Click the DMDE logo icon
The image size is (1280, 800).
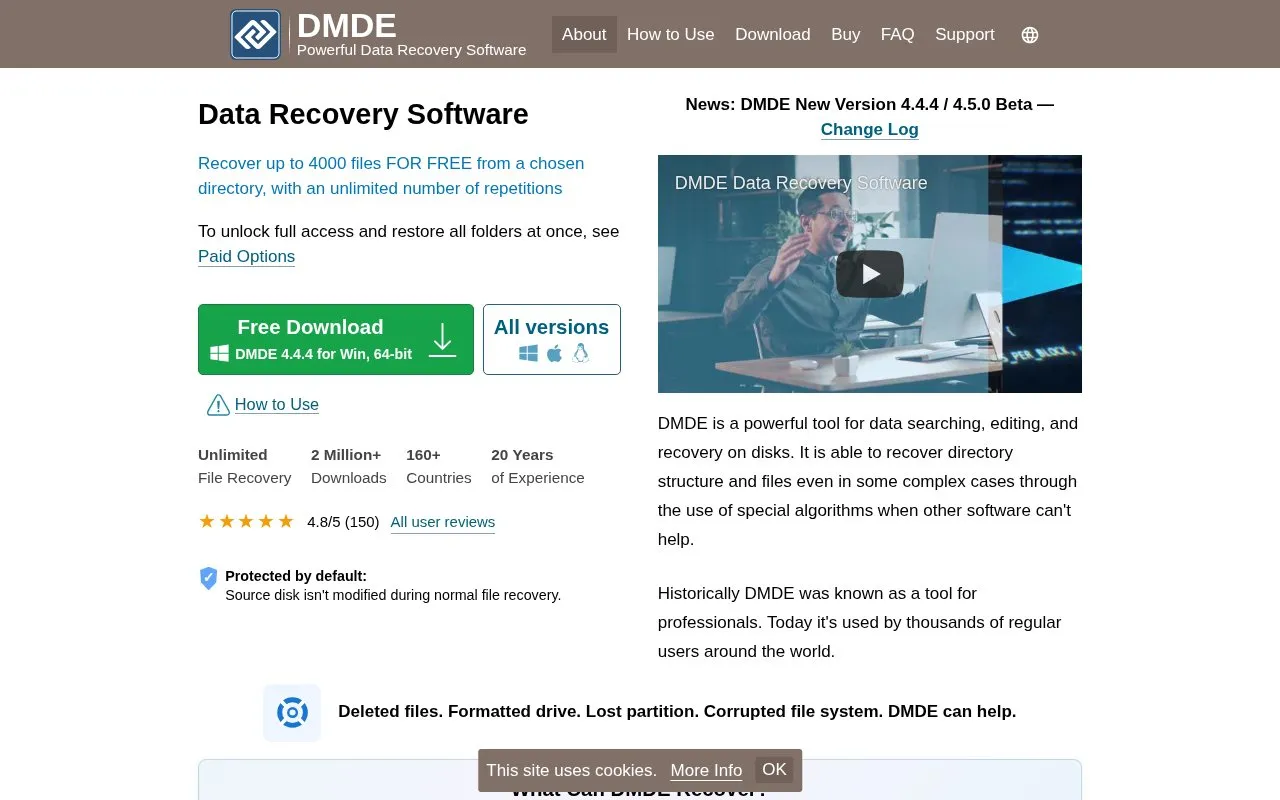(x=255, y=35)
